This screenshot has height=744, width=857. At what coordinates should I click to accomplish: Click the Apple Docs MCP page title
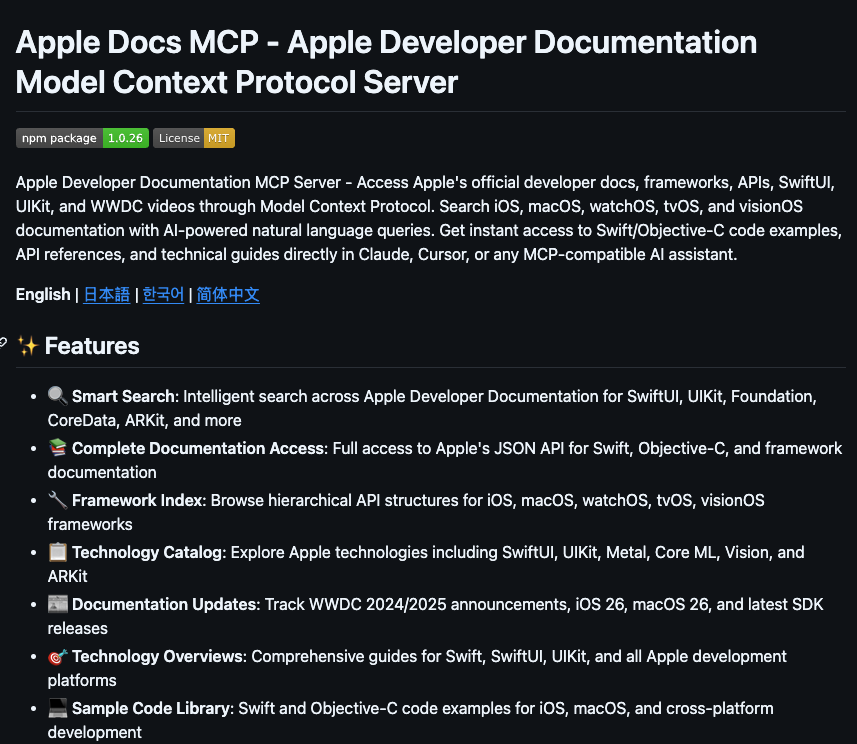(386, 62)
